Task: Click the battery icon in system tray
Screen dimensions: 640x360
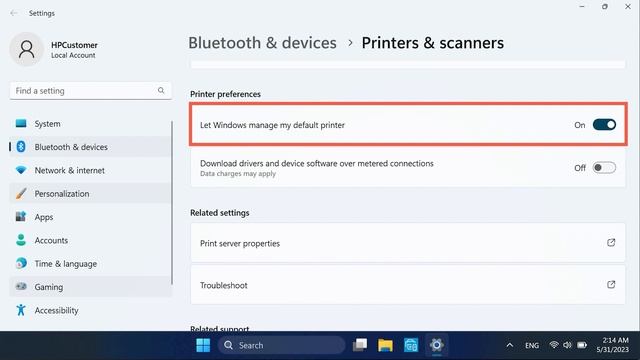Action: pyautogui.click(x=582, y=345)
